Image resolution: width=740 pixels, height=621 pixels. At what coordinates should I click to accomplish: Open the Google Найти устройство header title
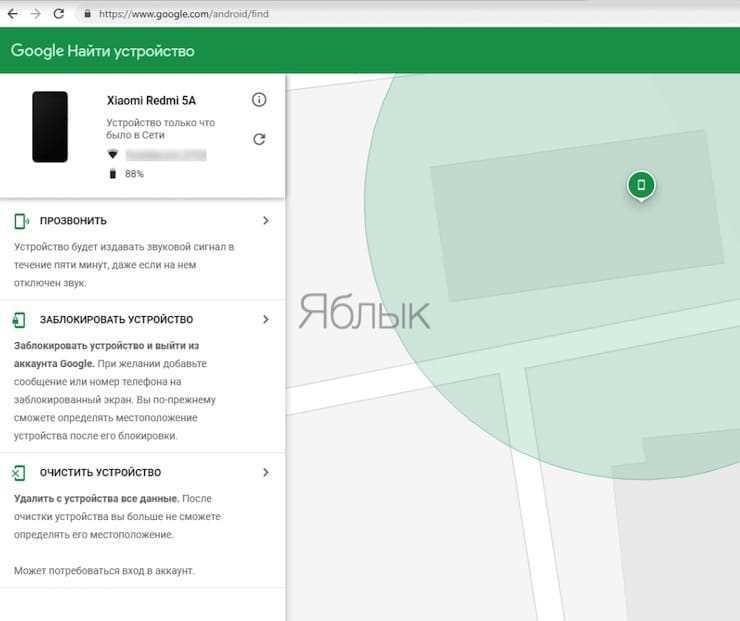pyautogui.click(x=102, y=50)
